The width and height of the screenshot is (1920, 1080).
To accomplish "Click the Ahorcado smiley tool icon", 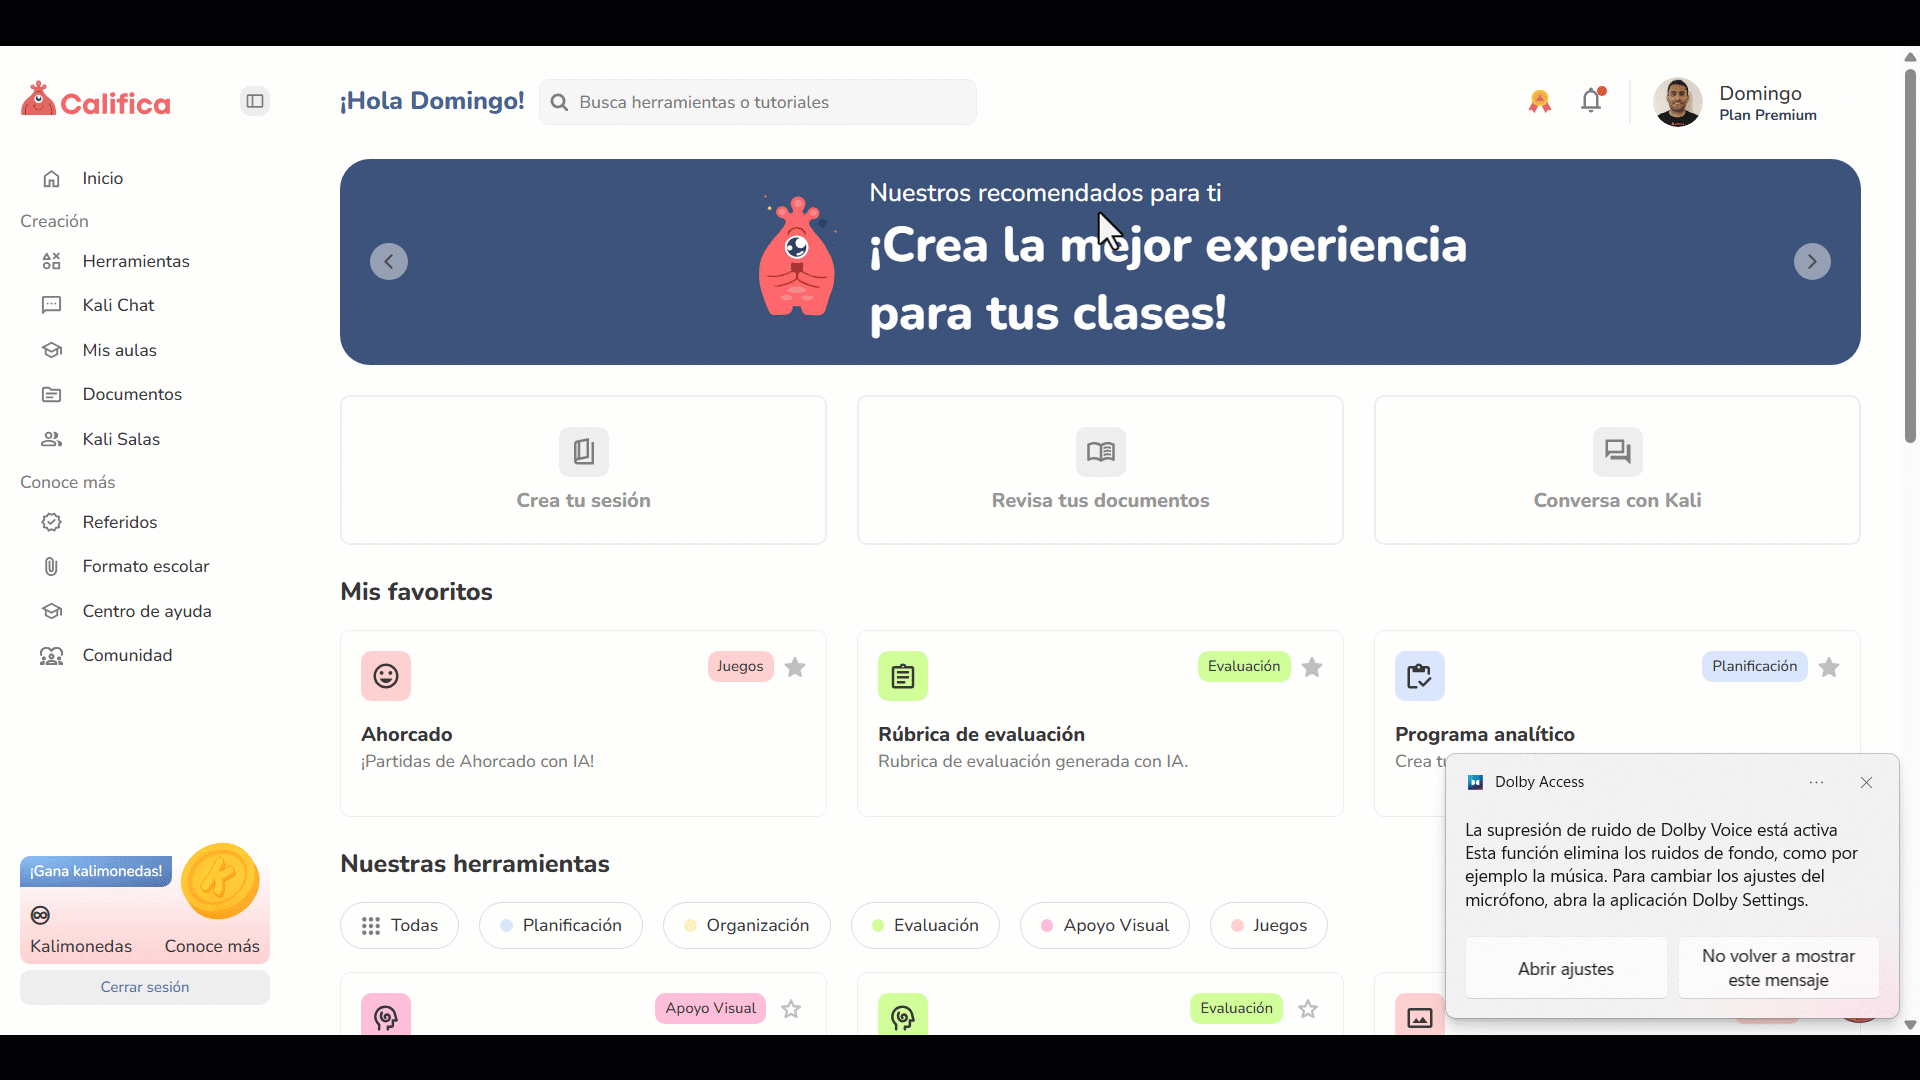I will tap(386, 676).
